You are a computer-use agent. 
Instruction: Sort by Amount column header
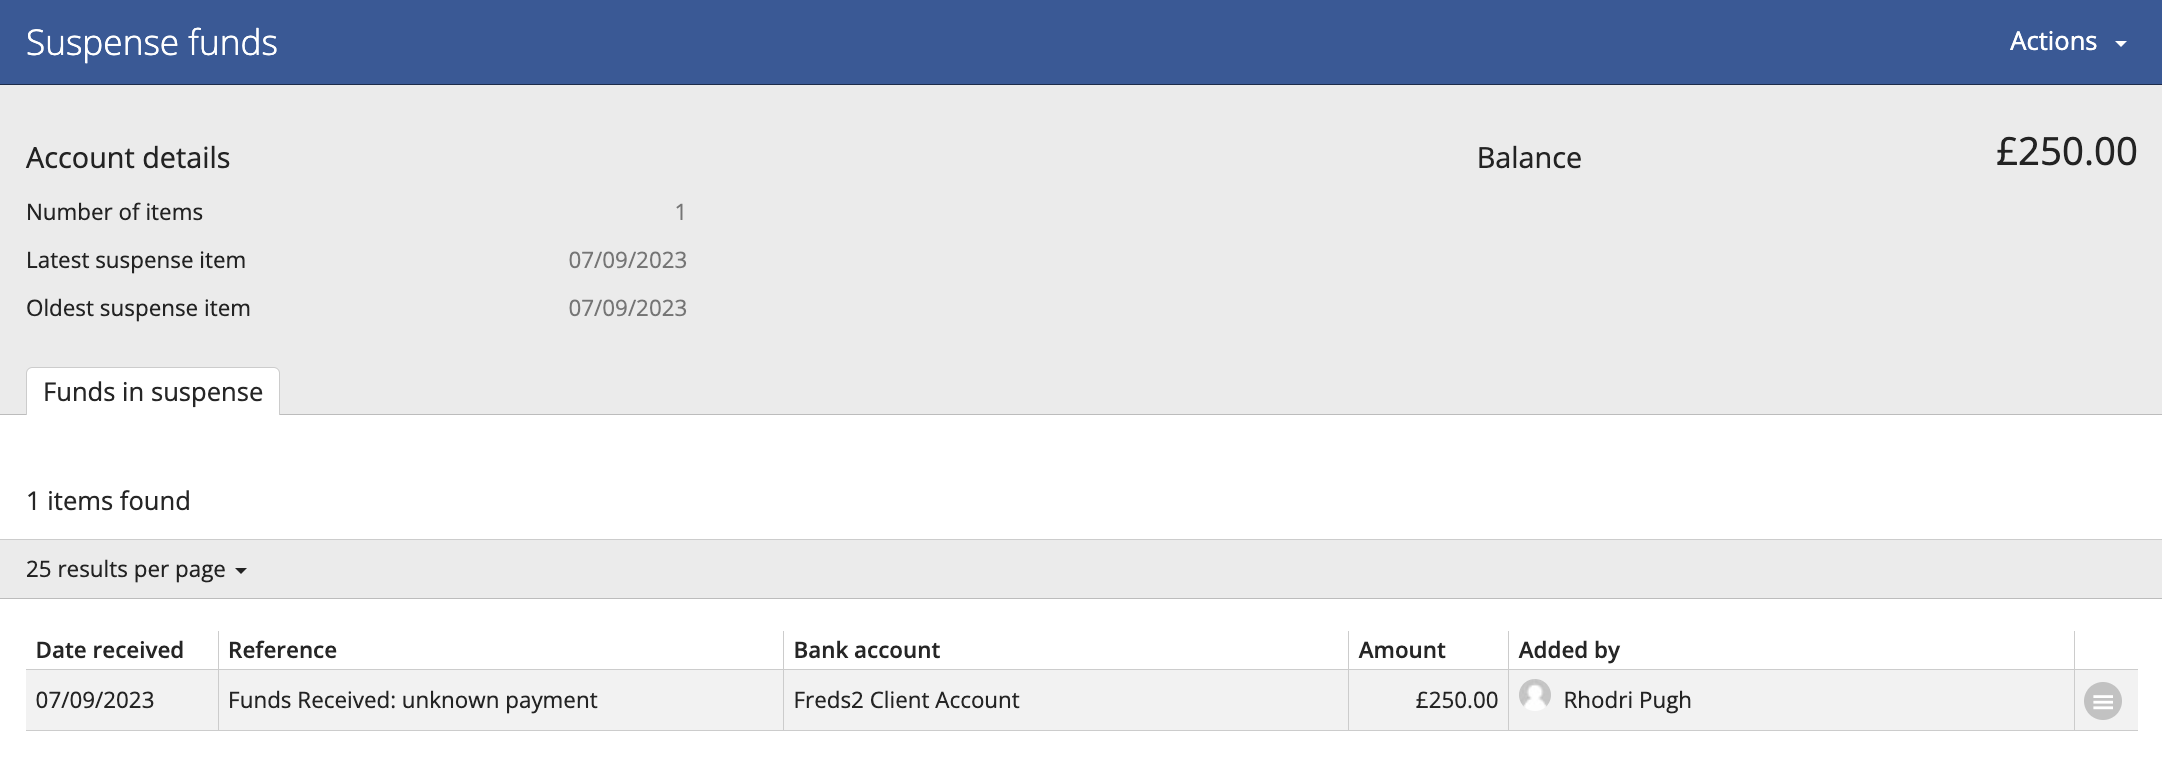click(1402, 650)
